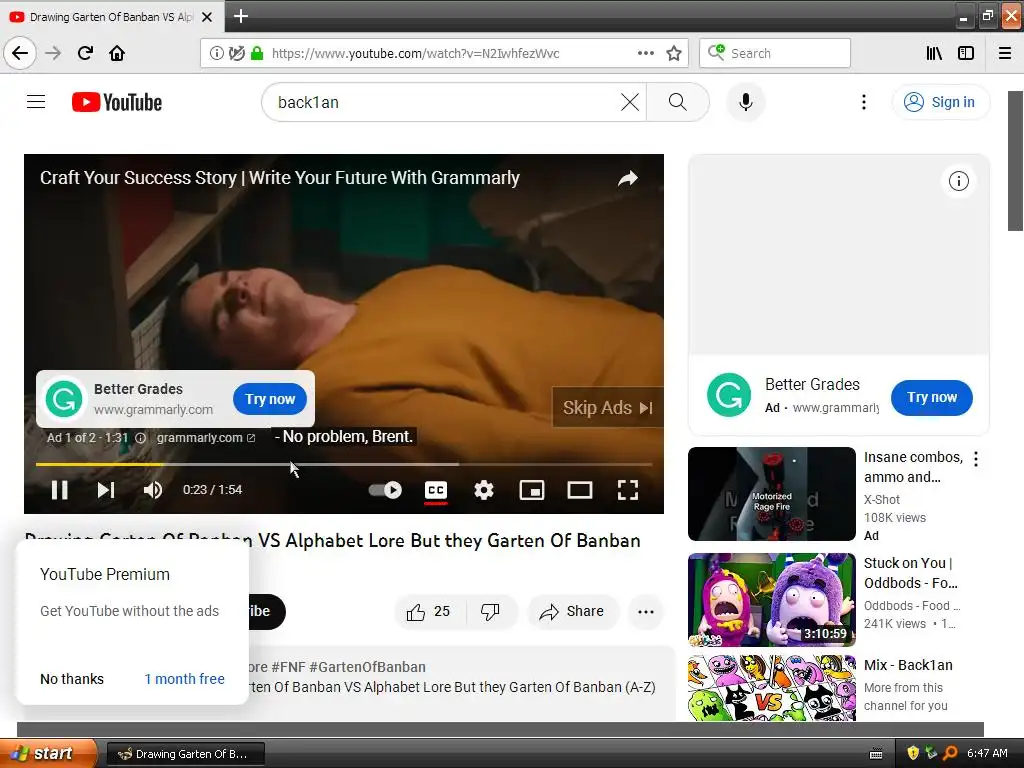This screenshot has width=1024, height=768.
Task: Open the YouTube hamburger guide menu
Action: click(x=36, y=102)
